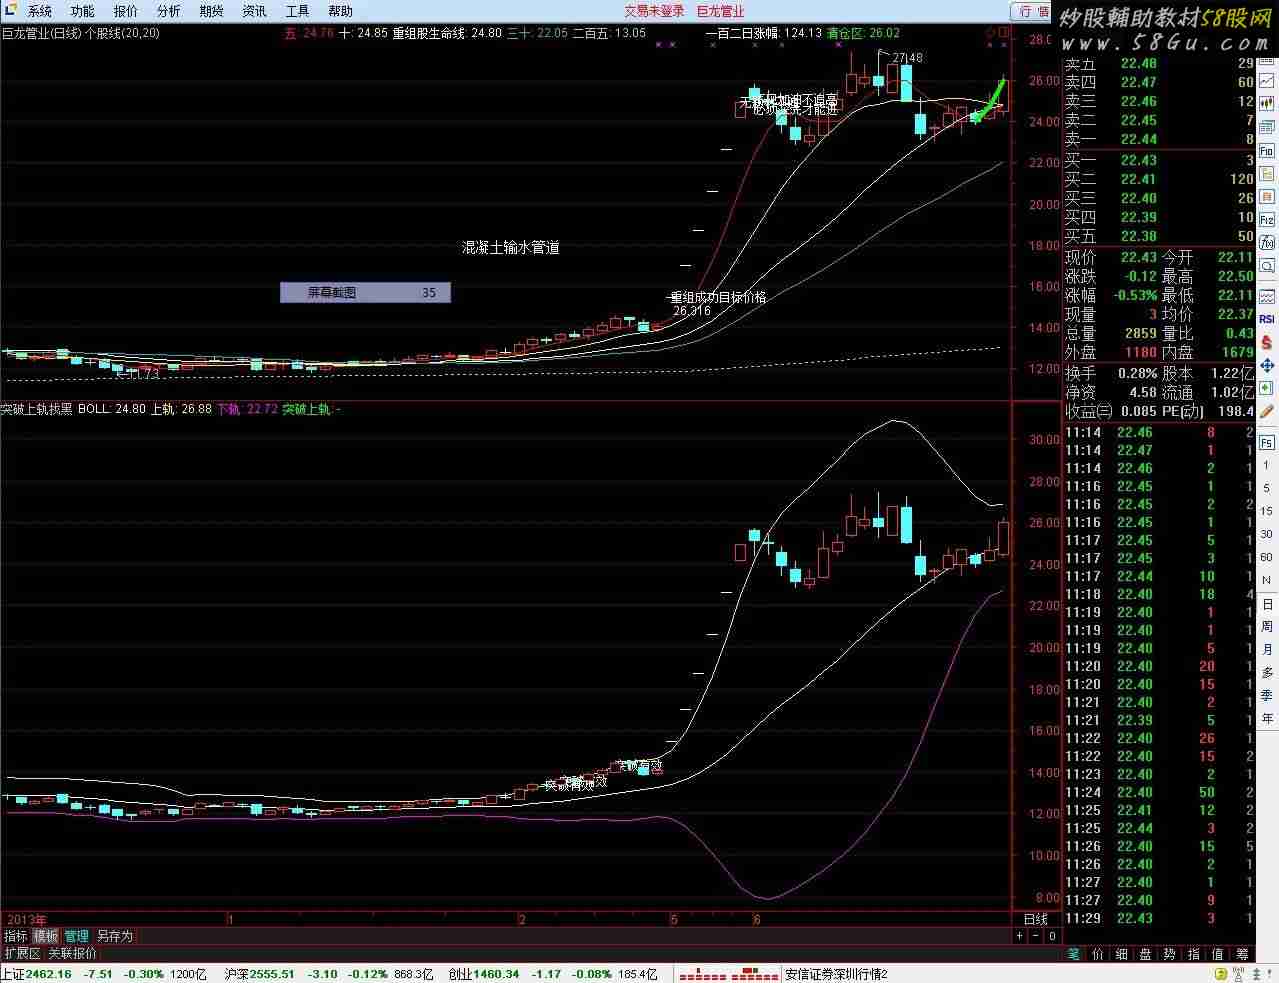Click the orange-lined list icon above Fiz
The image size is (1279, 983).
(x=1267, y=197)
